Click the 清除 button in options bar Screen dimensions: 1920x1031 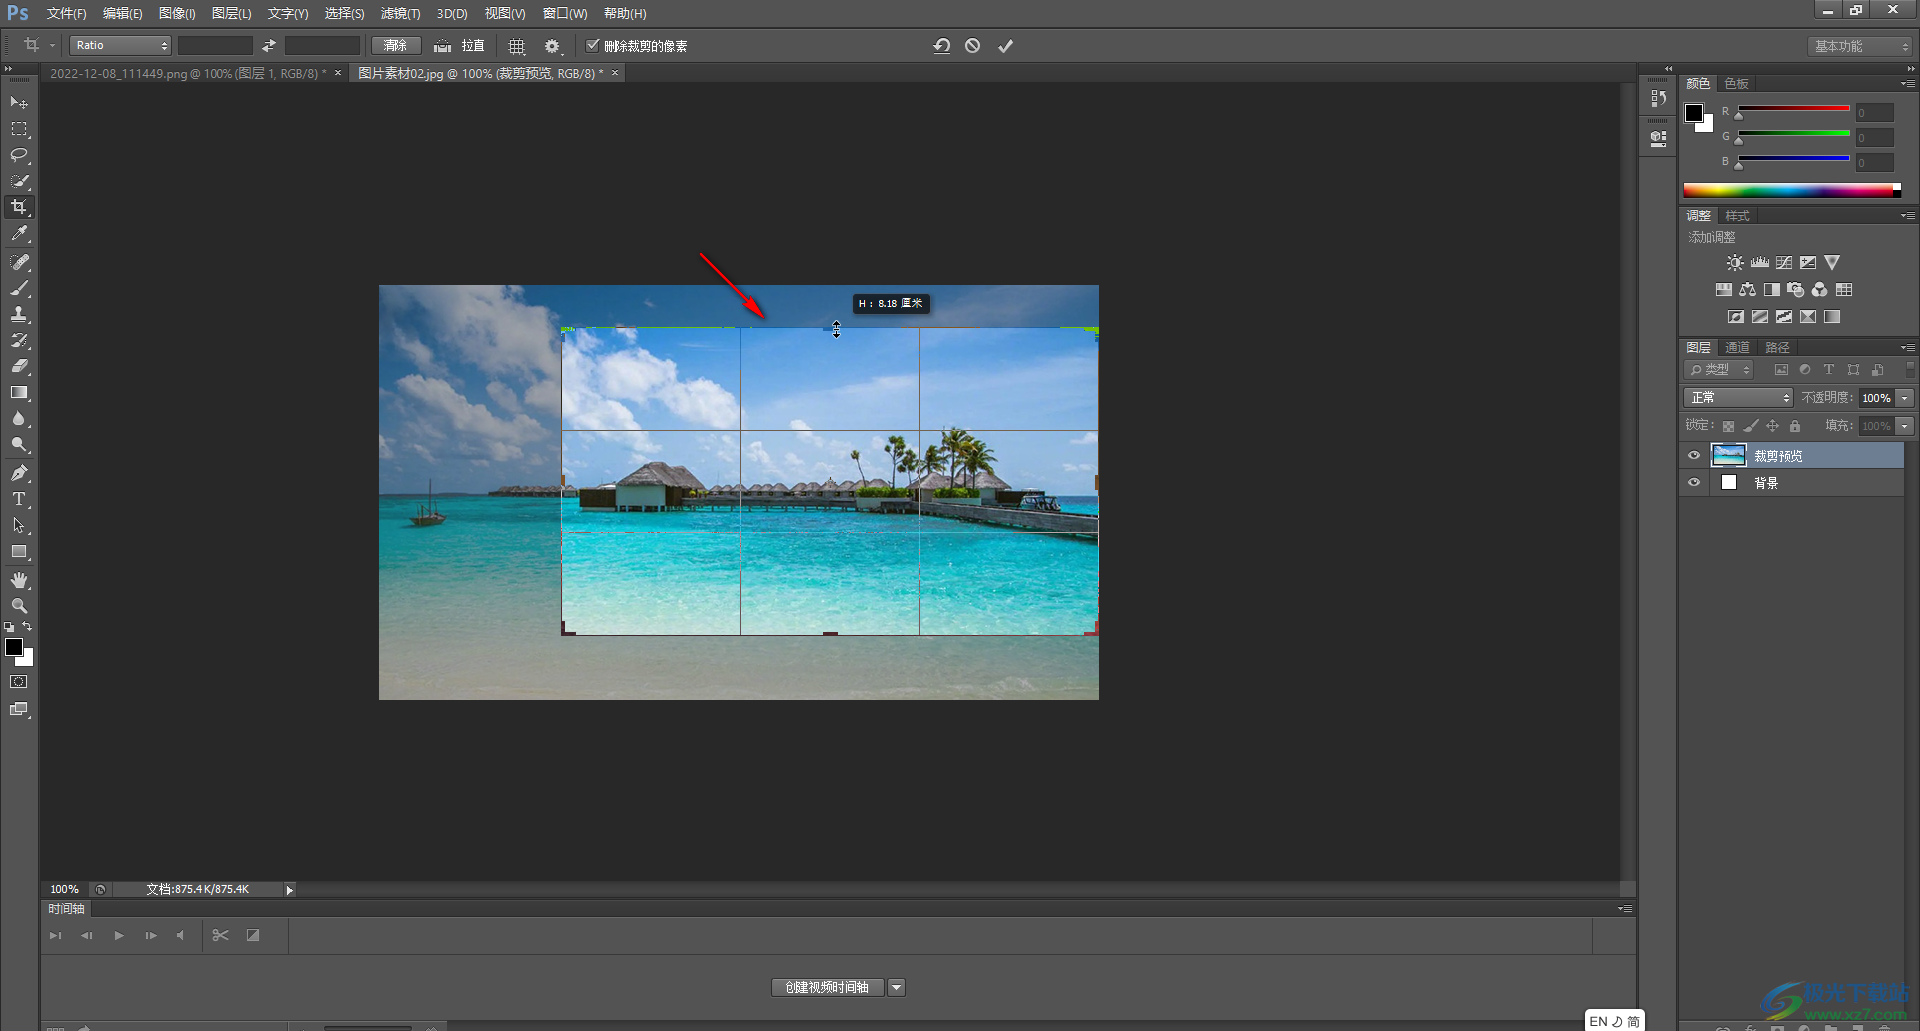(x=396, y=45)
